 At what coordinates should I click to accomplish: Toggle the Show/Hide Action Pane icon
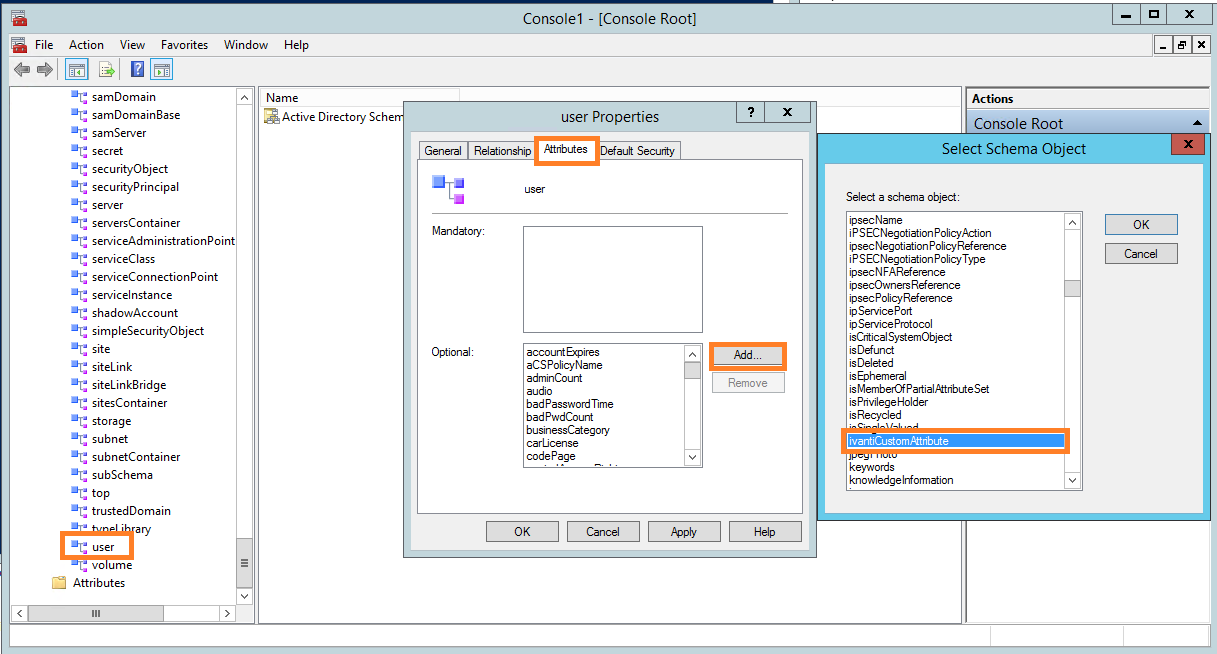click(161, 69)
